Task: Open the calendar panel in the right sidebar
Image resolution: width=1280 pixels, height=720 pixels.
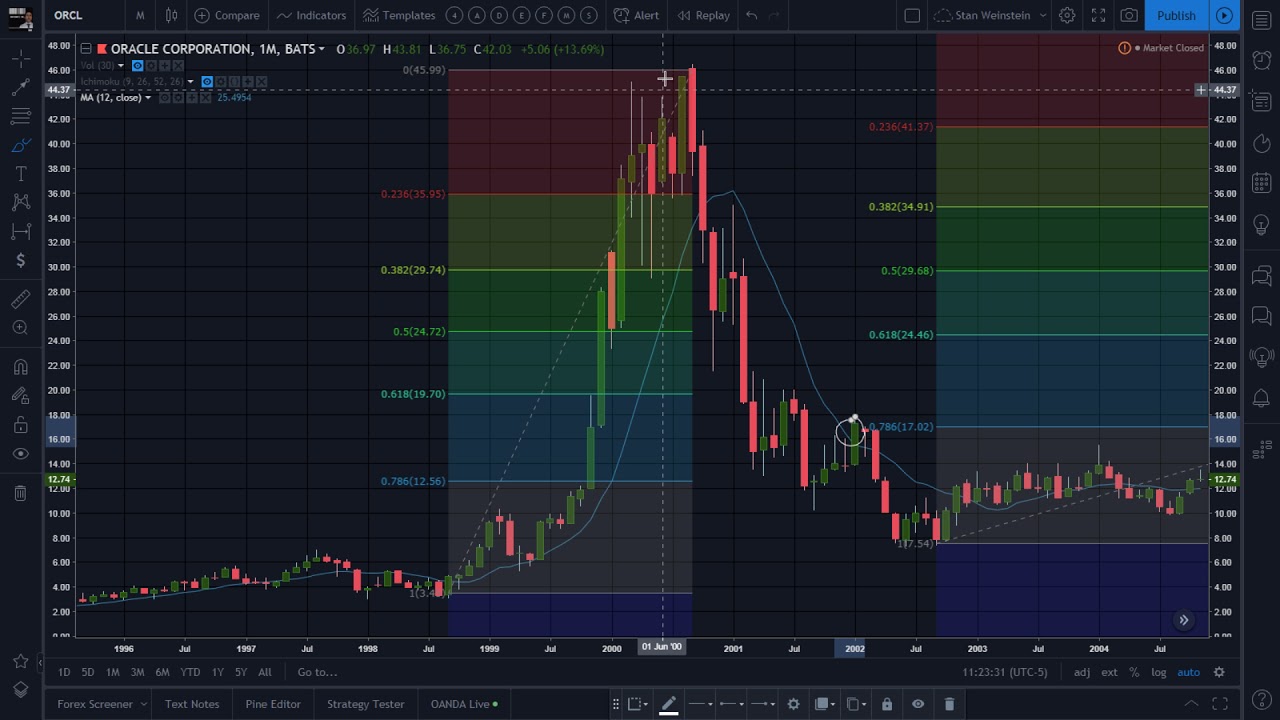Action: [x=1261, y=183]
